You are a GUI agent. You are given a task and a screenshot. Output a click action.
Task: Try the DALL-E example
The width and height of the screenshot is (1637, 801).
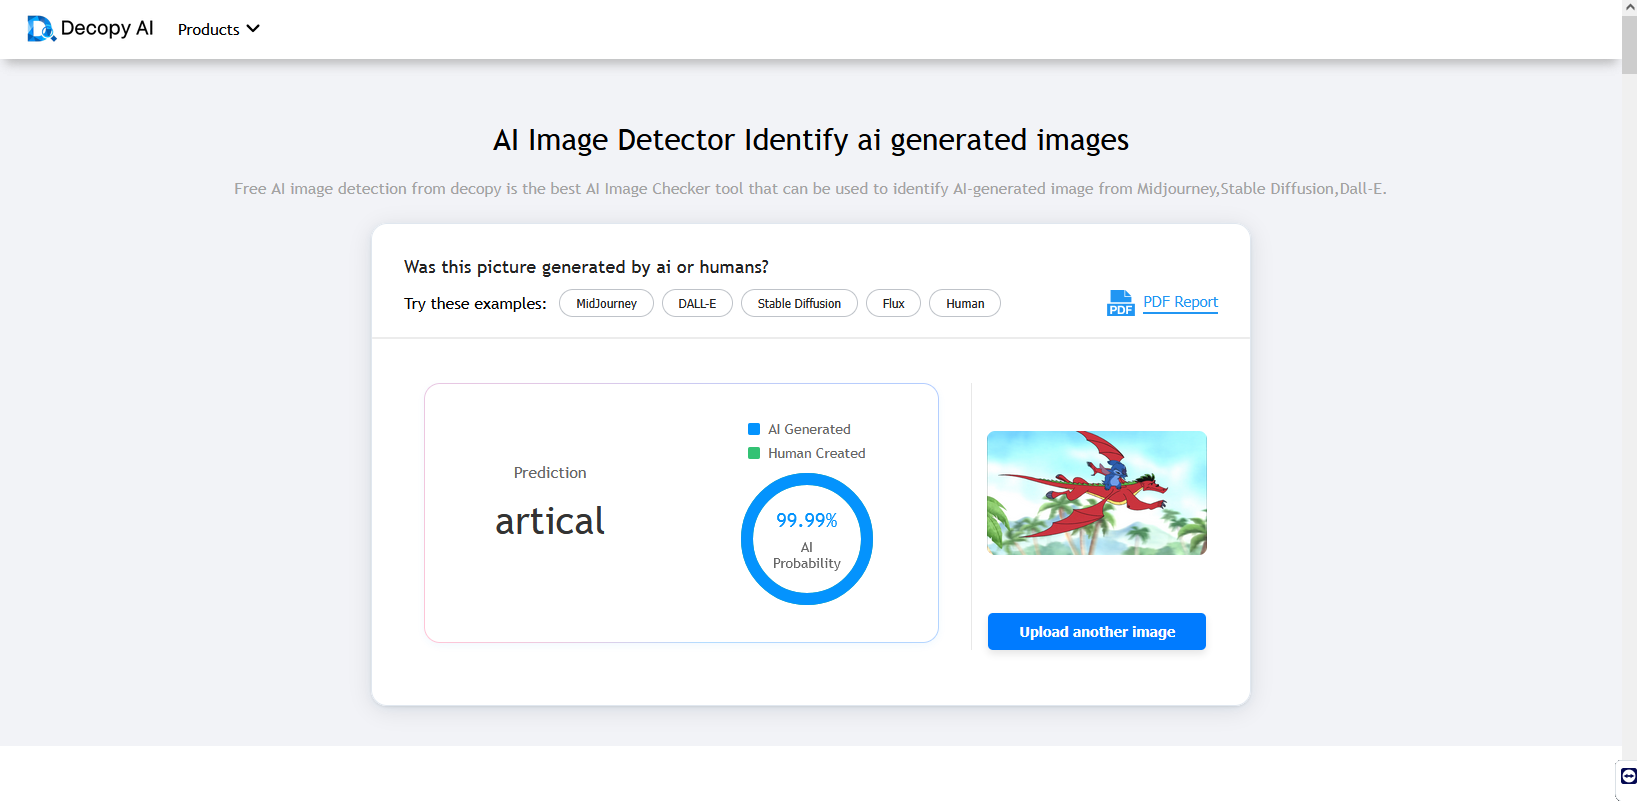click(x=697, y=303)
